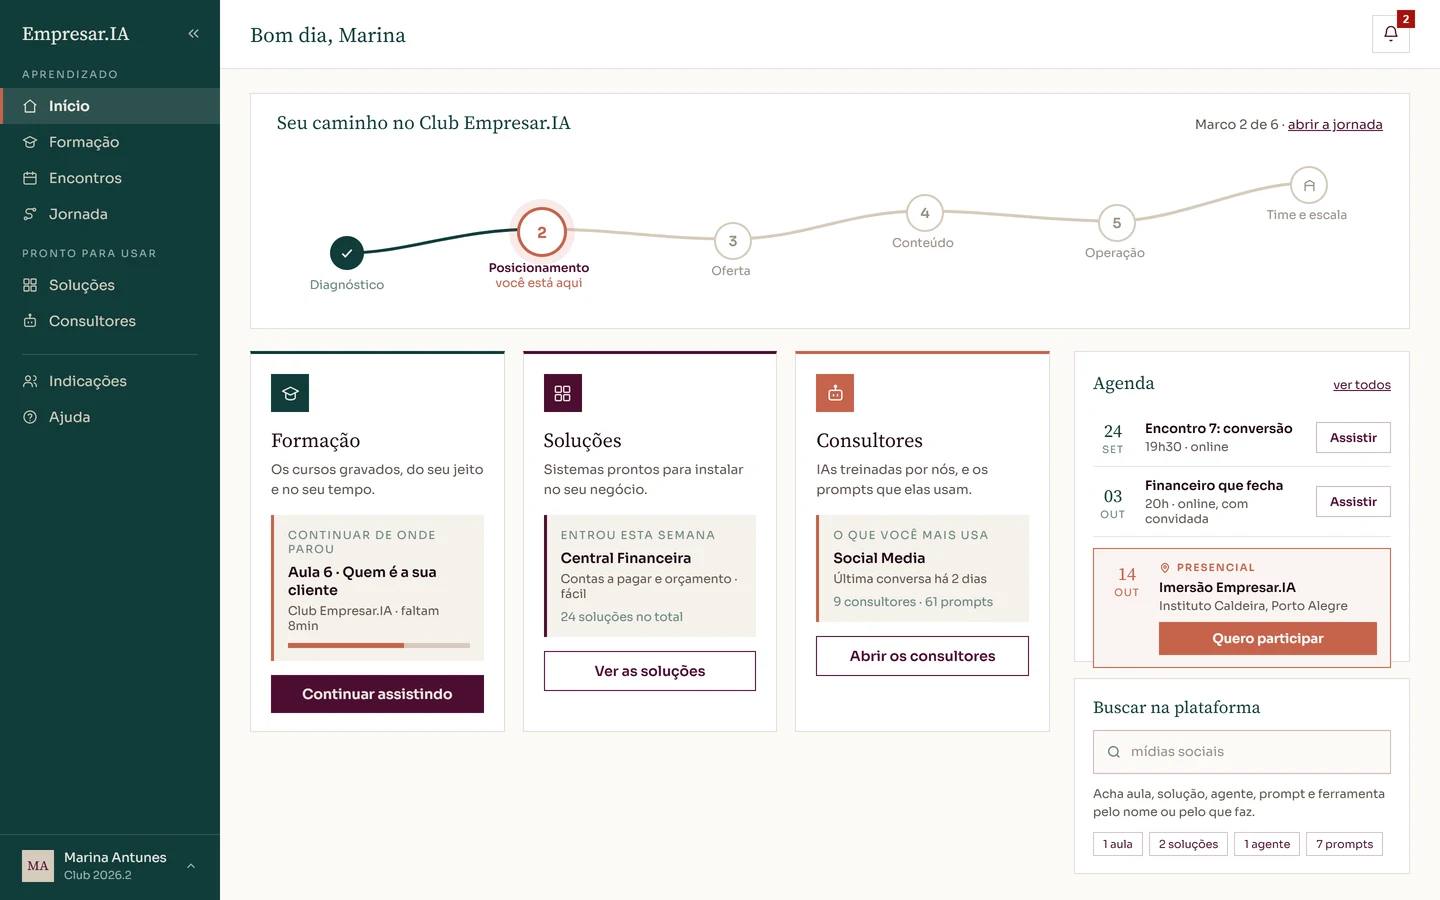1440x900 pixels.
Task: Click 'Quero participar' button
Action: tap(1268, 639)
